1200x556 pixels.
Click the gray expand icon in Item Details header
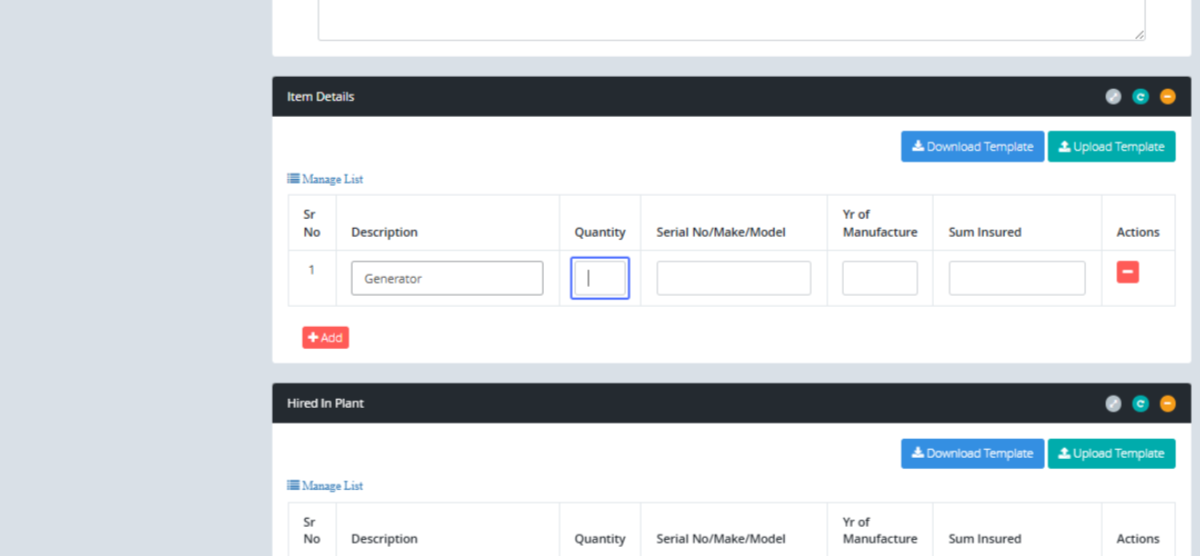[1113, 97]
